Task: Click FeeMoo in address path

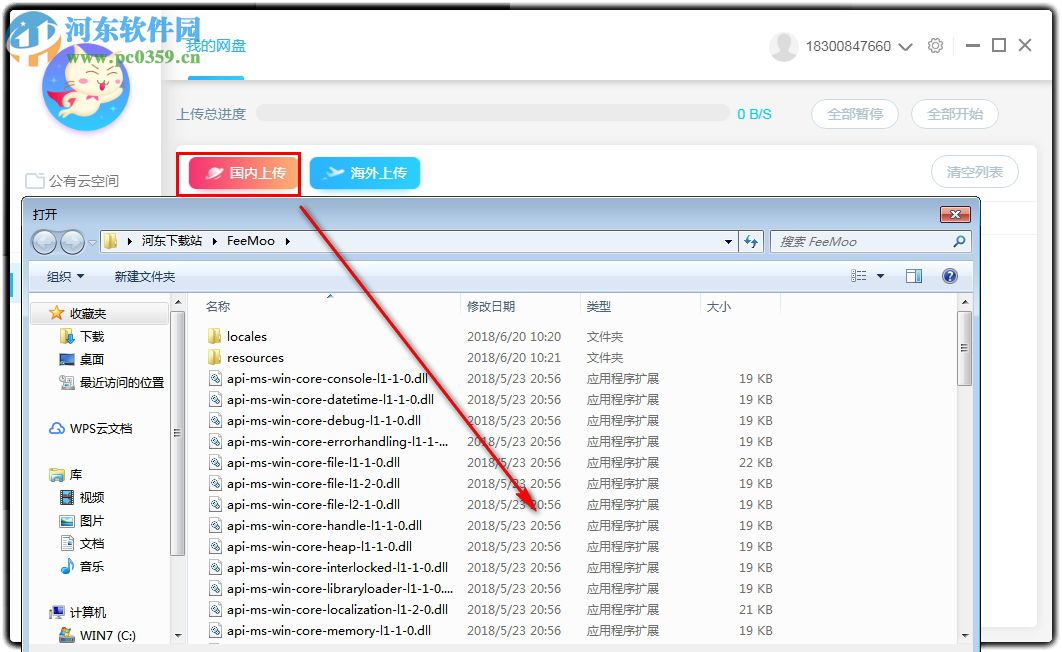Action: tap(251, 241)
